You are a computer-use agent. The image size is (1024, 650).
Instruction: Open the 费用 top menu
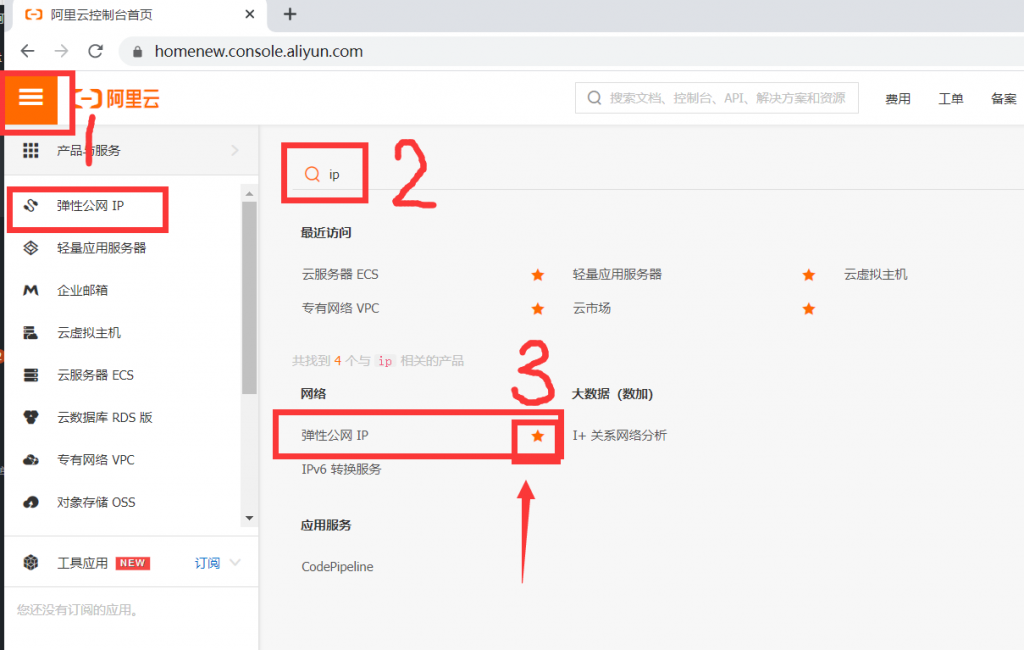pyautogui.click(x=897, y=99)
